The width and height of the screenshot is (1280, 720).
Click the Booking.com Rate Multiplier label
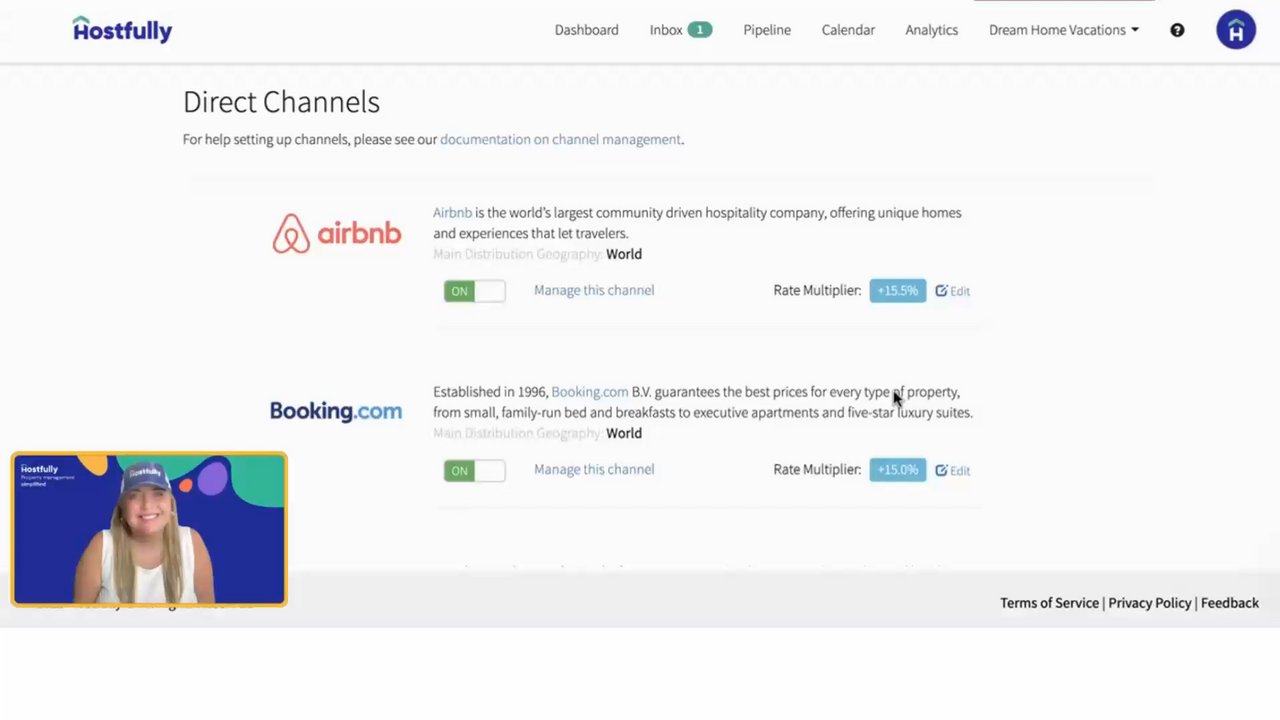coord(817,469)
